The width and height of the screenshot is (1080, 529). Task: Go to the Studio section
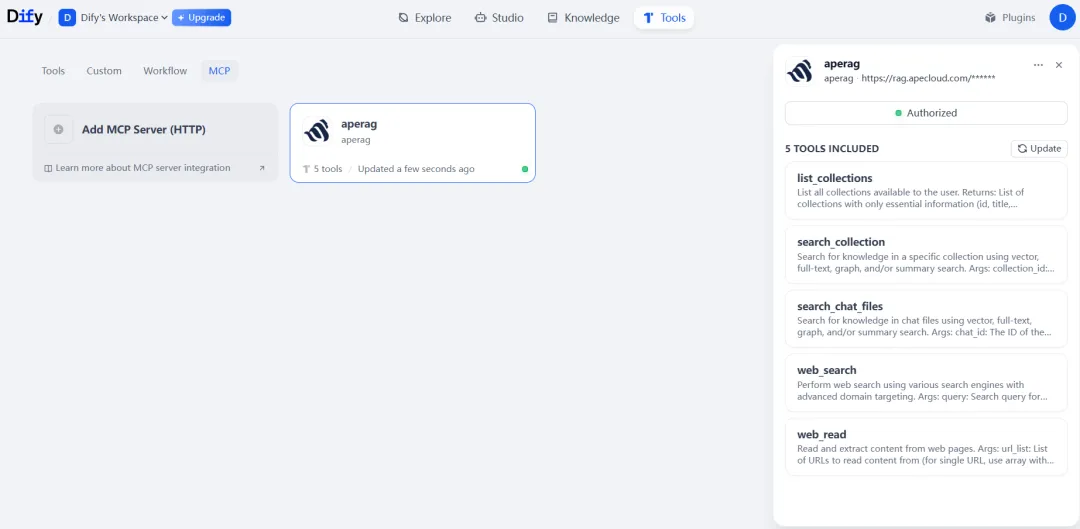499,17
